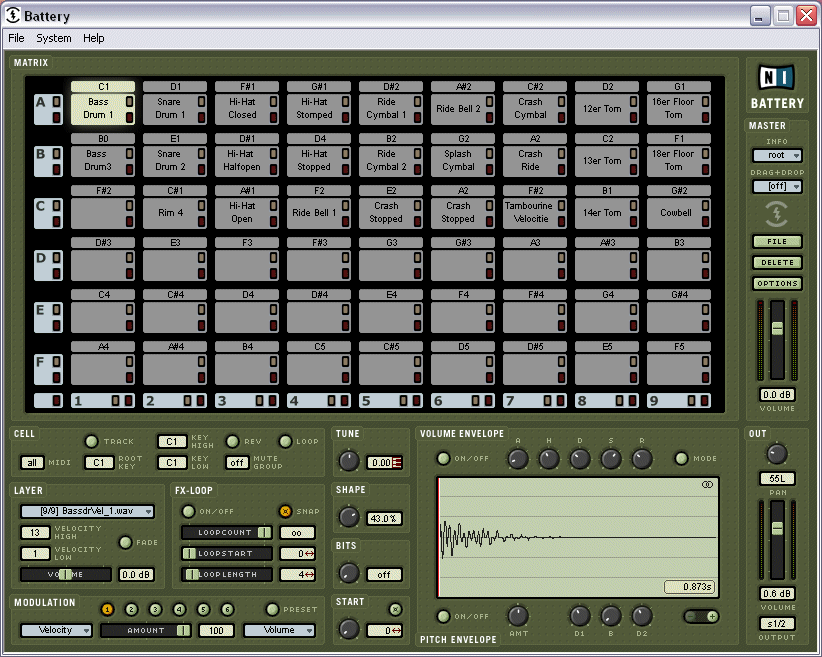Click the Loopcount slider
This screenshot has height=657, width=822.
pyautogui.click(x=226, y=533)
